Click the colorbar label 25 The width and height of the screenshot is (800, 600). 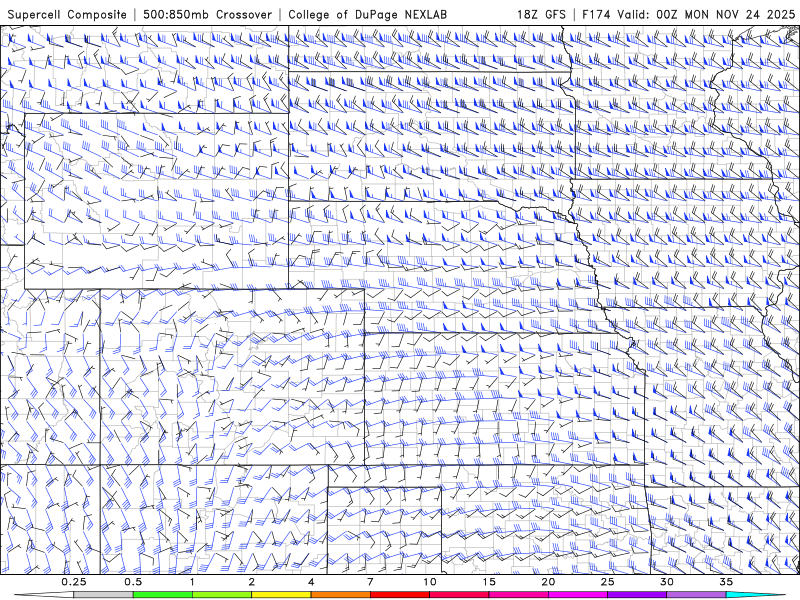point(607,582)
